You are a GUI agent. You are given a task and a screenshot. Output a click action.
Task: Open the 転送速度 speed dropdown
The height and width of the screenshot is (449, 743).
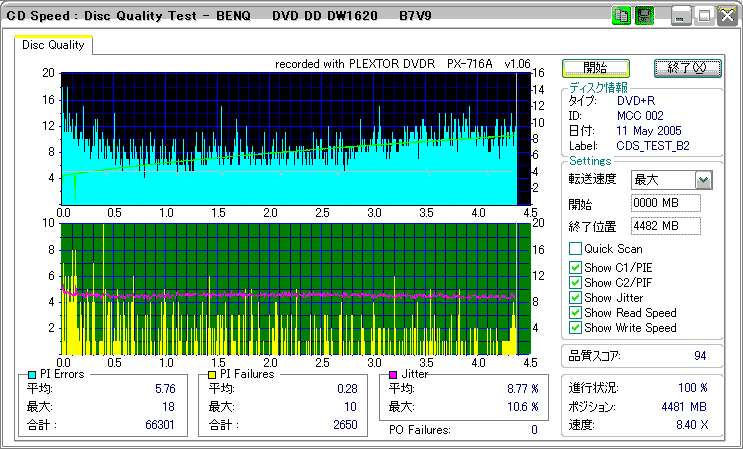coord(703,180)
